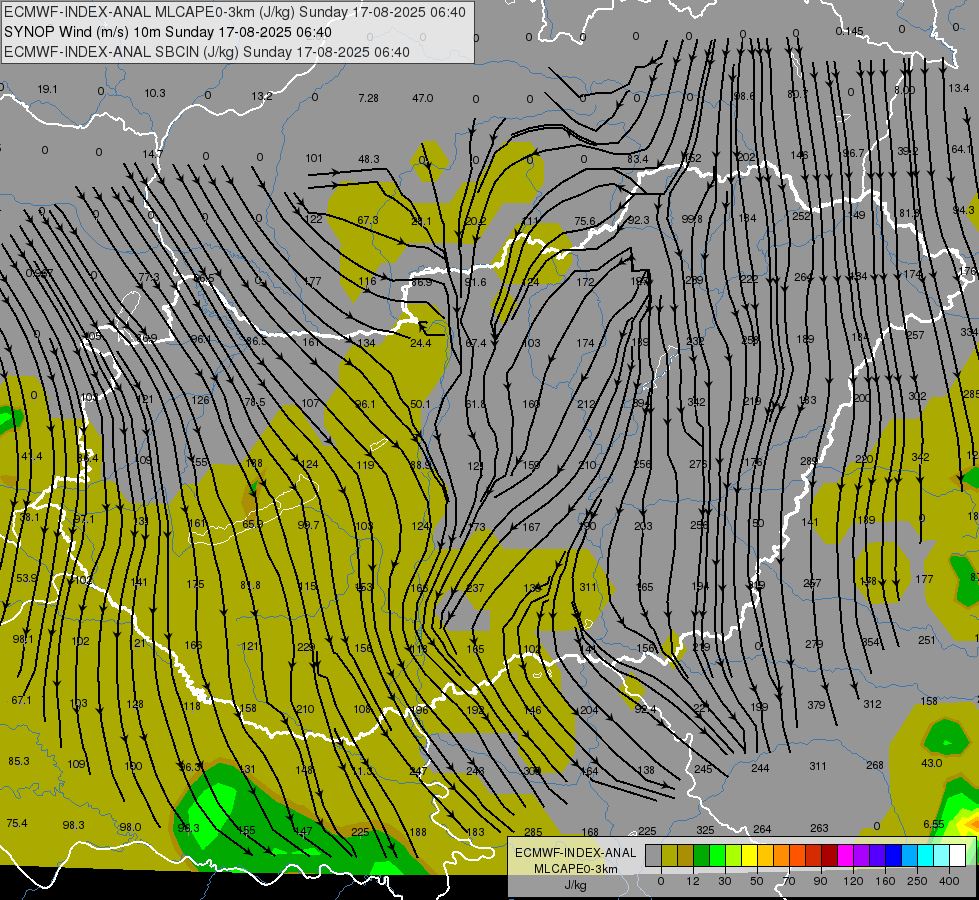Click the 19.1 value on the map
The height and width of the screenshot is (900, 979).
pos(47,89)
